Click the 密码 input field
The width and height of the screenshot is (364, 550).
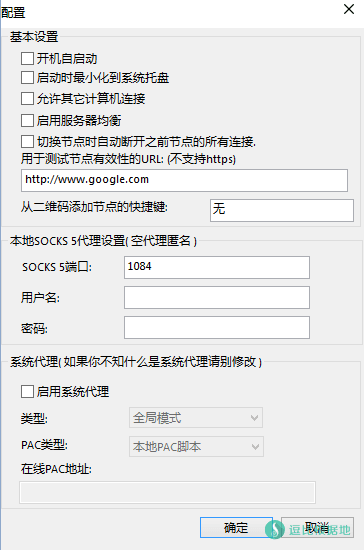tap(217, 328)
